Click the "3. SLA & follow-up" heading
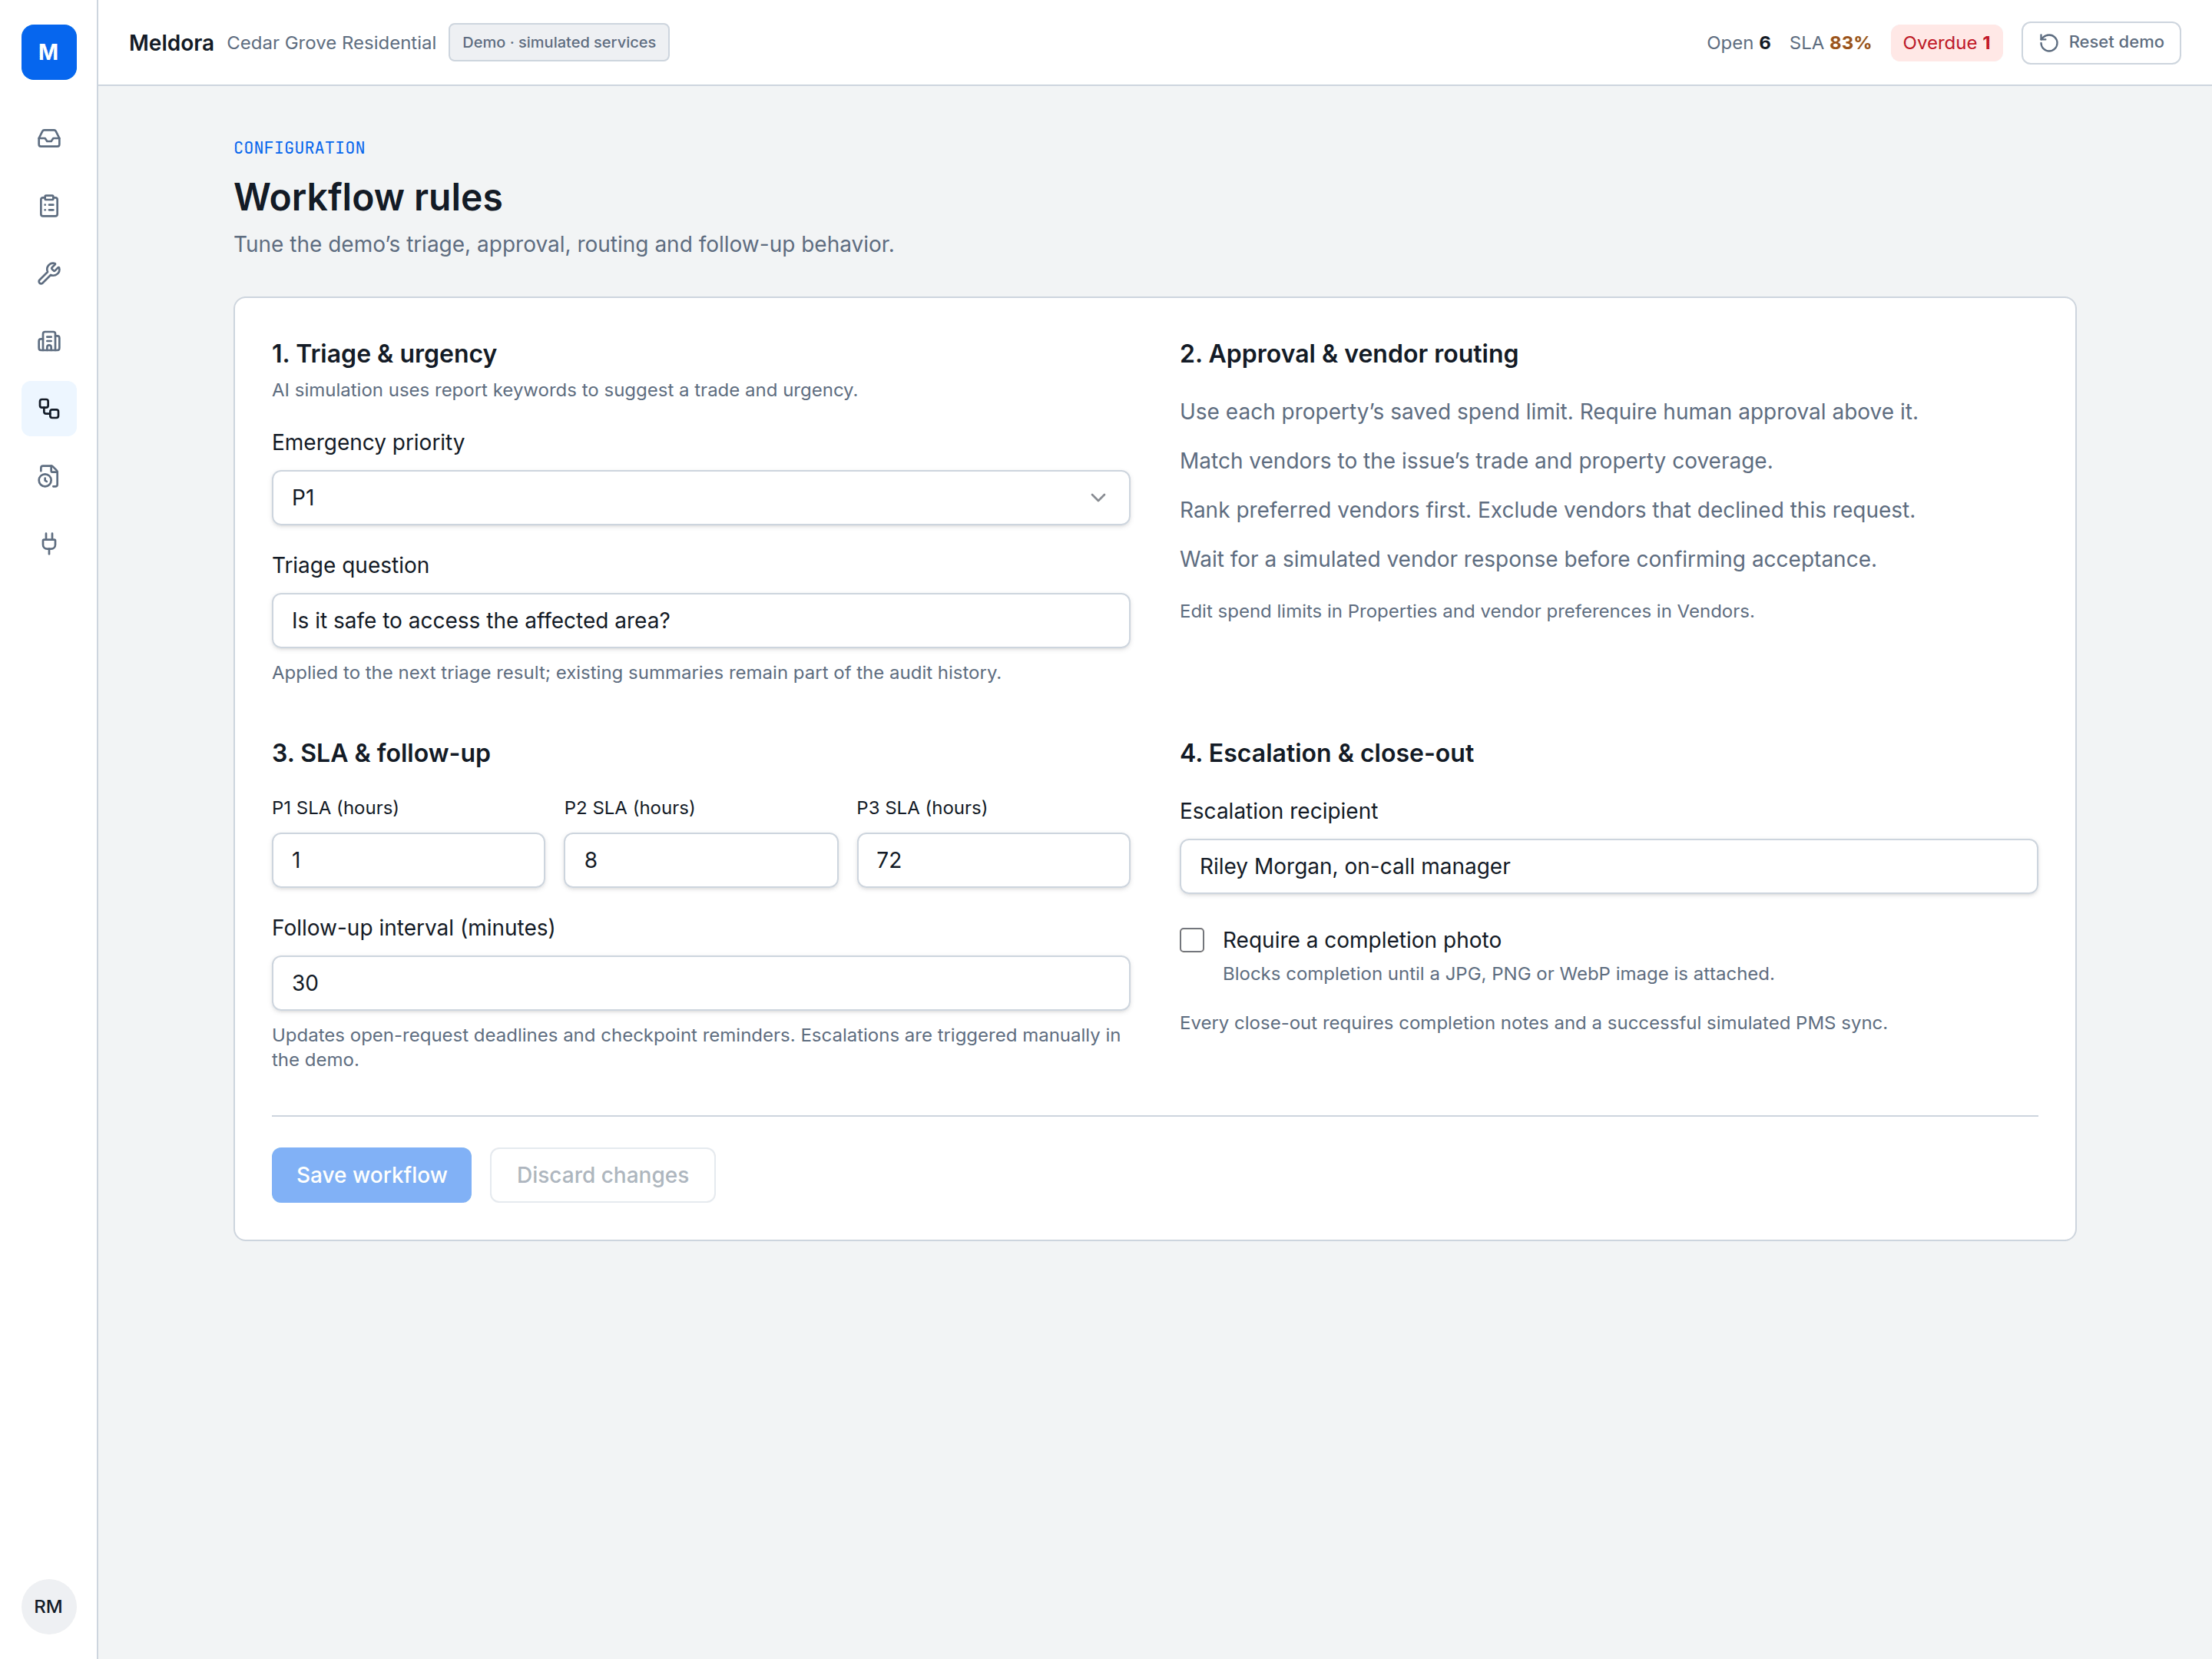This screenshot has width=2212, height=1659. (381, 753)
